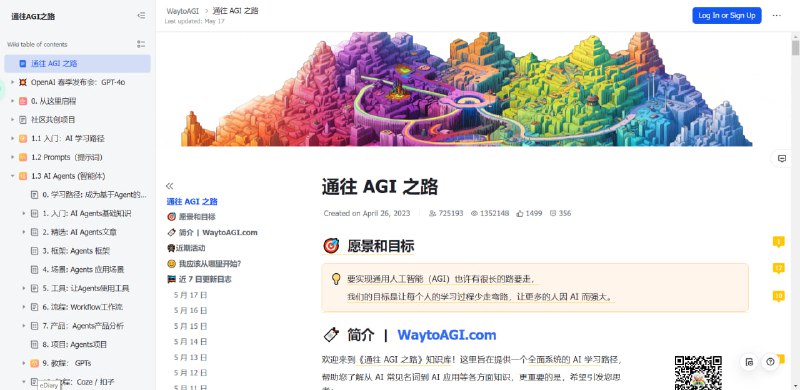800x390 pixels.
Task: Jump to 5 月 16 日 outline entry
Action: (x=190, y=310)
